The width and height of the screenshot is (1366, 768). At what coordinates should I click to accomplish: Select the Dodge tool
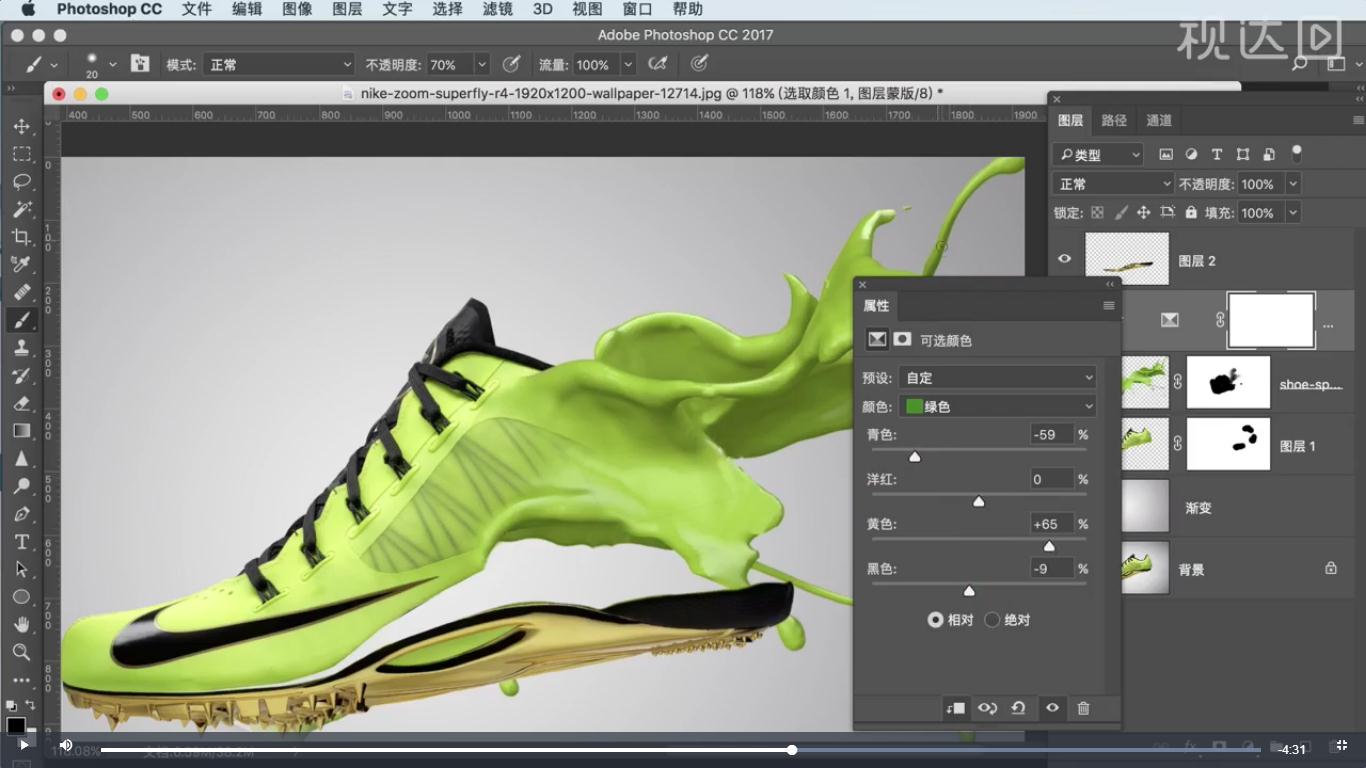click(21, 486)
